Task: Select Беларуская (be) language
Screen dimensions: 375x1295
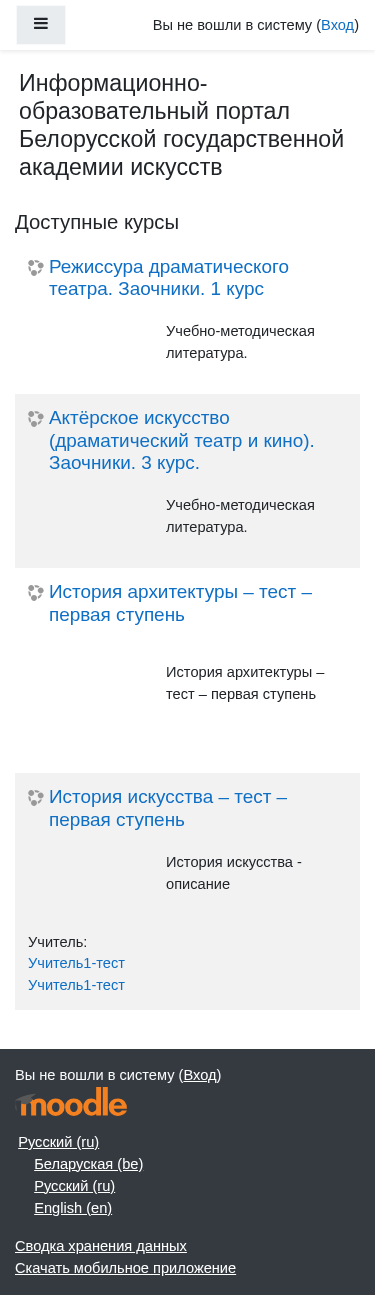Action: point(88,1164)
